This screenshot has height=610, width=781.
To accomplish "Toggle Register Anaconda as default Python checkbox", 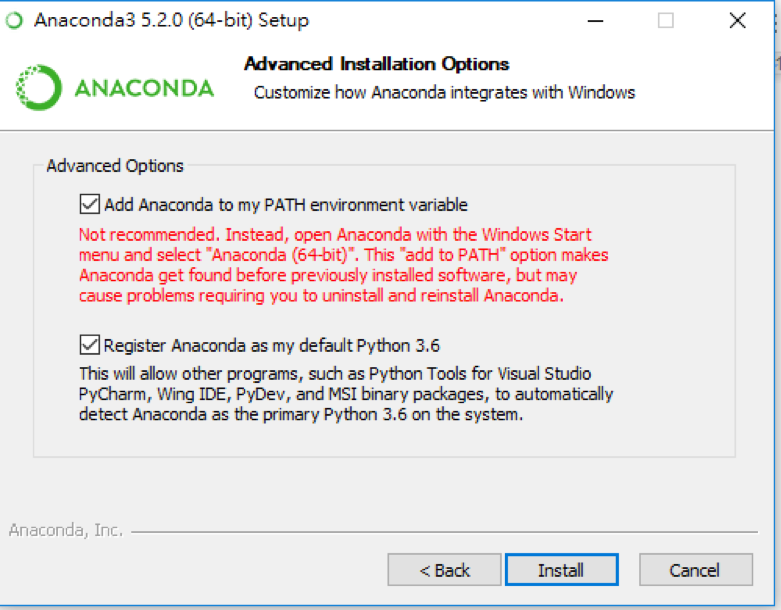I will (x=90, y=345).
